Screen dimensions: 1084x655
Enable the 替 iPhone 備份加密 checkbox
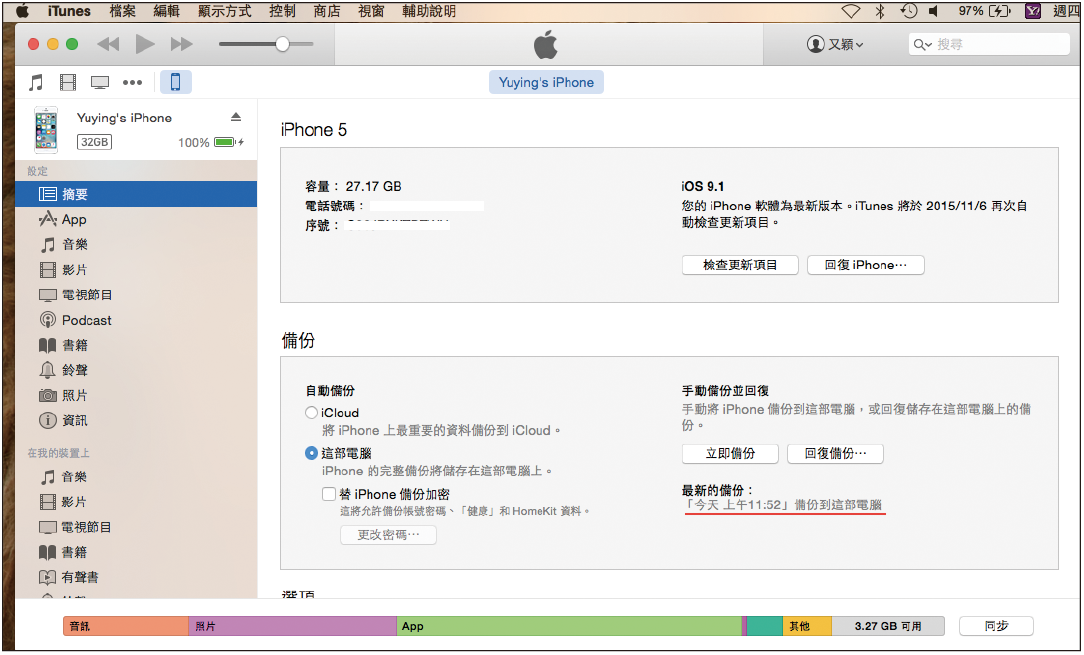[x=329, y=494]
